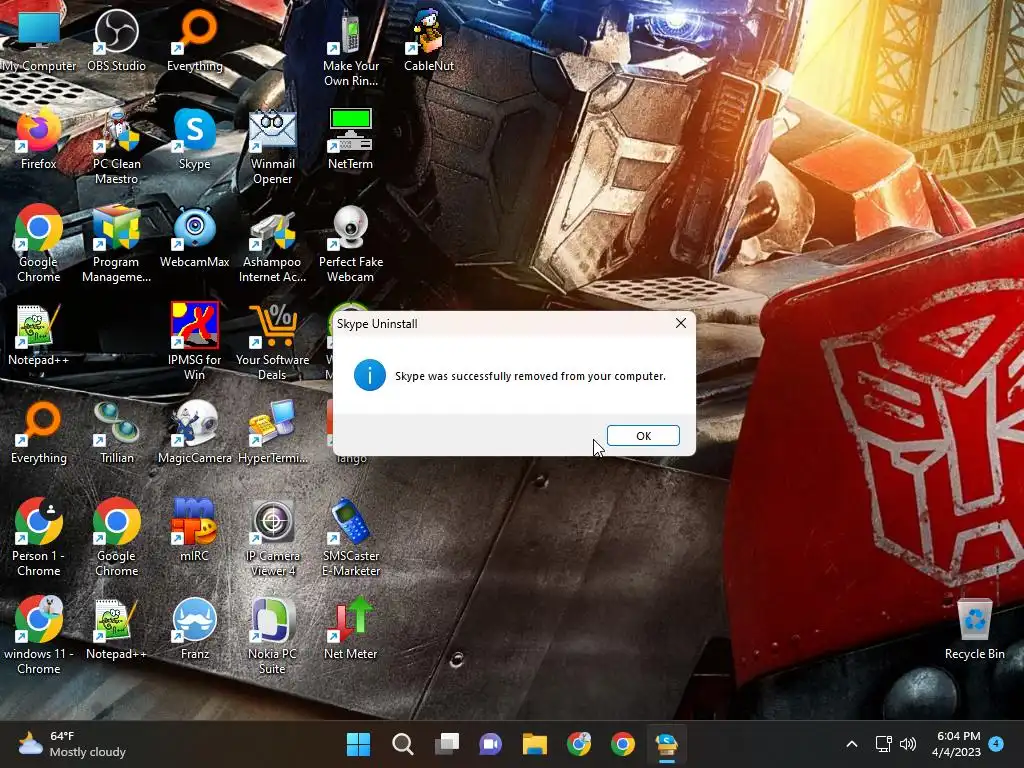Select active Skype uninstaller taskbar icon
The height and width of the screenshot is (768, 1024).
[667, 744]
